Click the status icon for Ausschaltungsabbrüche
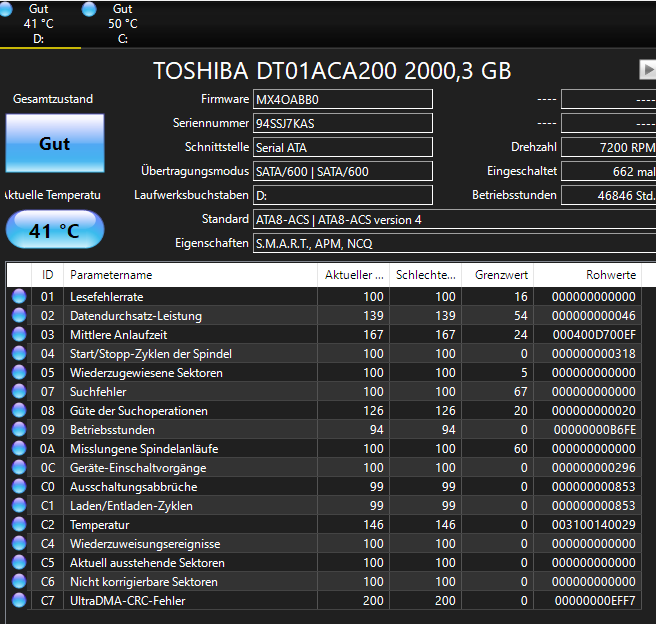This screenshot has width=656, height=624. tap(19, 486)
